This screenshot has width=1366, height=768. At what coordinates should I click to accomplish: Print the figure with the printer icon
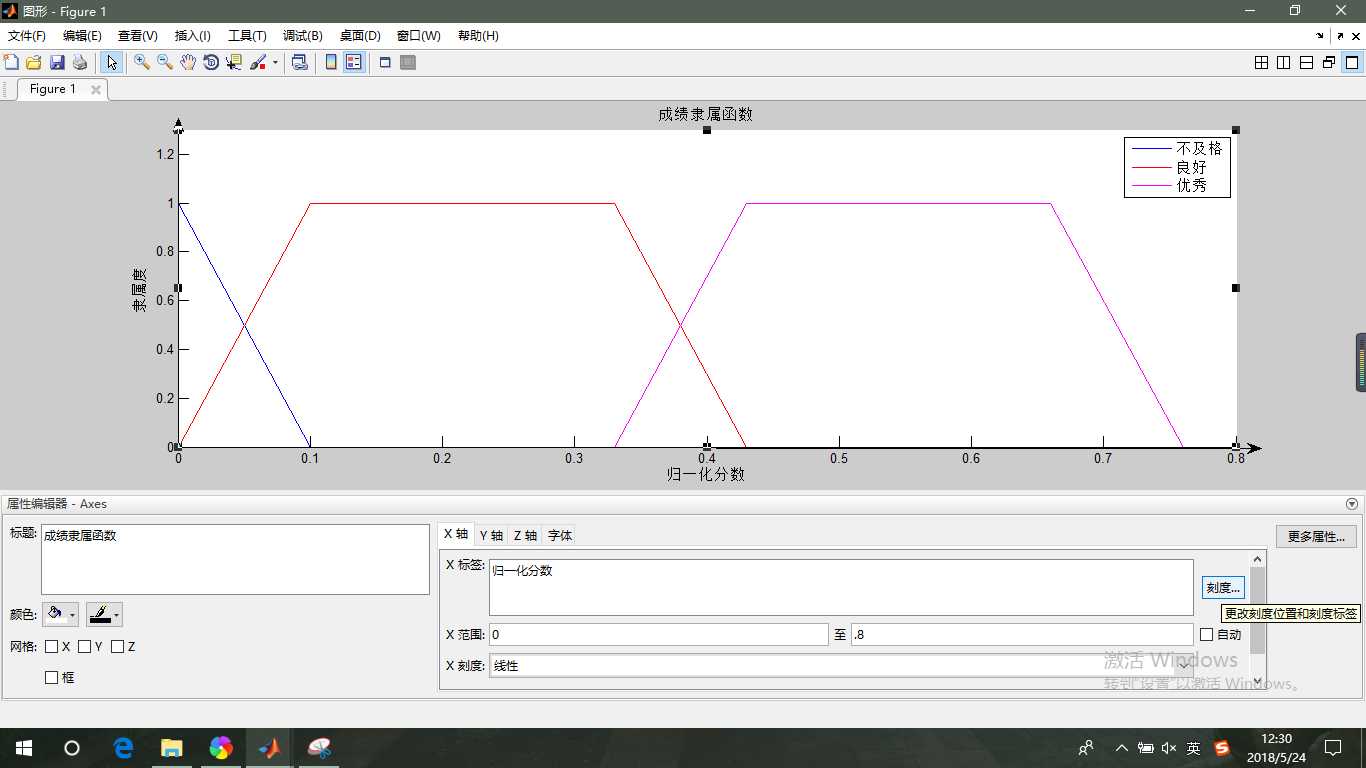pyautogui.click(x=80, y=62)
